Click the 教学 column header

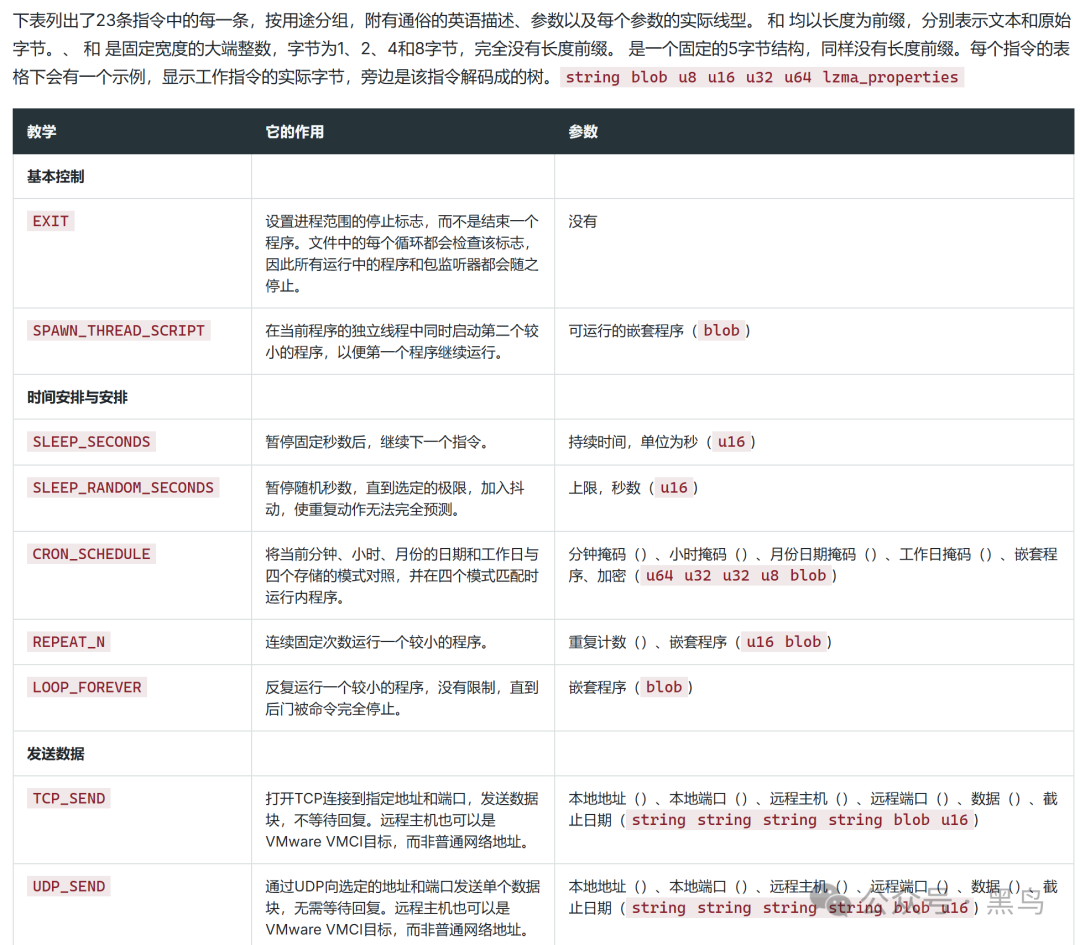41,132
